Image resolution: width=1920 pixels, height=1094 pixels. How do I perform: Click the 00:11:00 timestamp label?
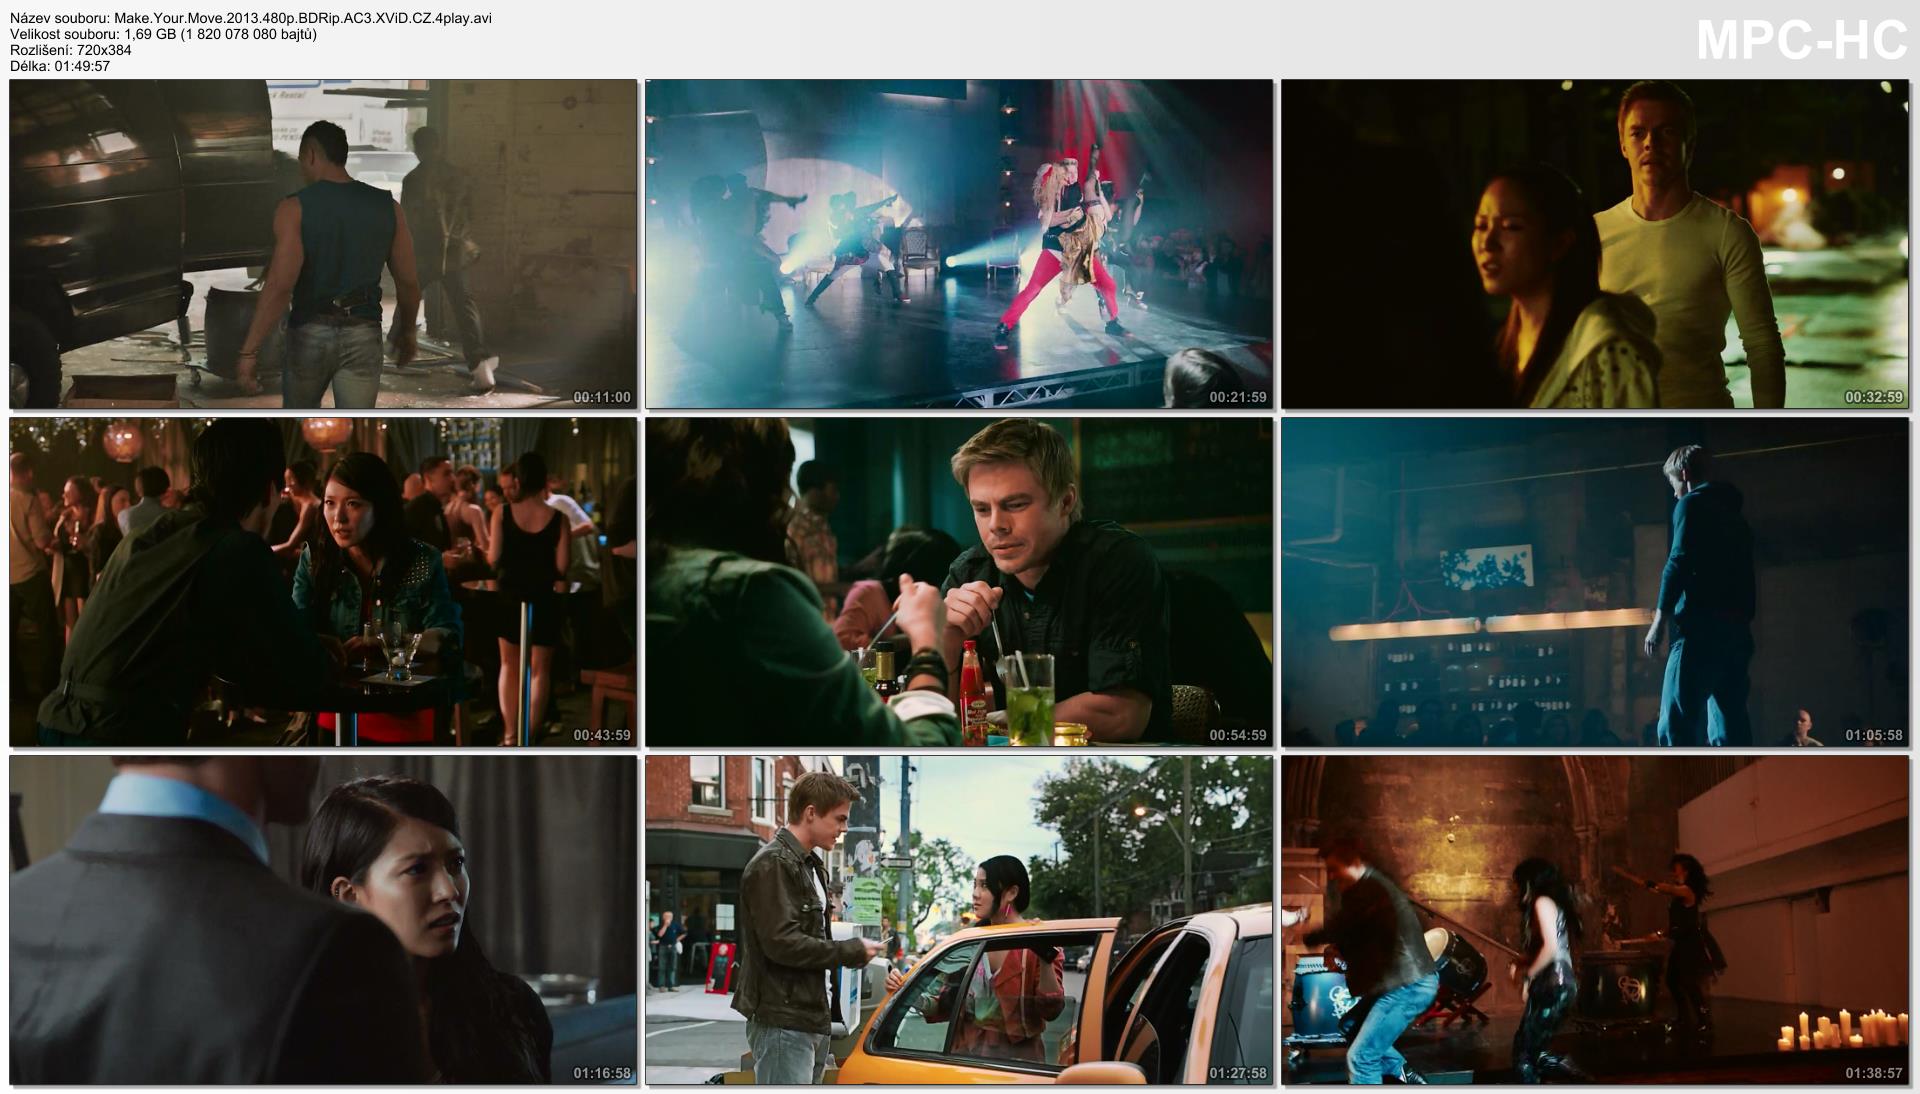click(601, 397)
